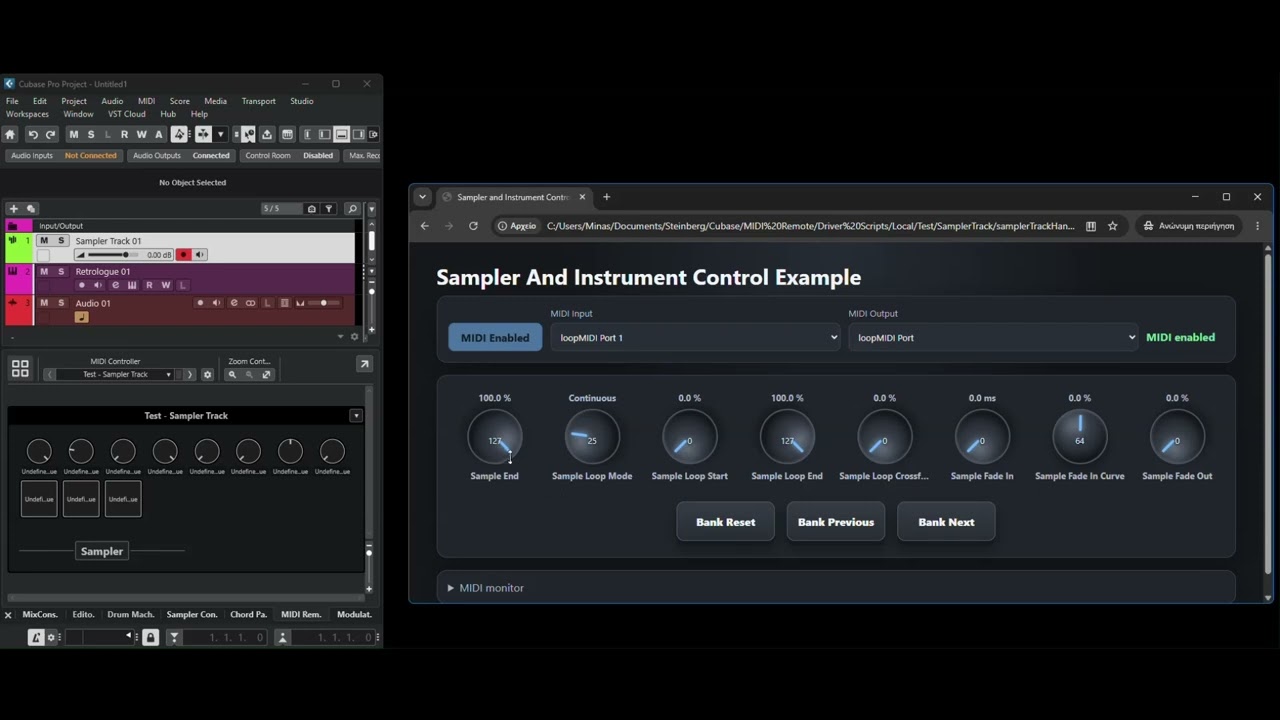Click the track list search magnifier icon

(x=352, y=209)
